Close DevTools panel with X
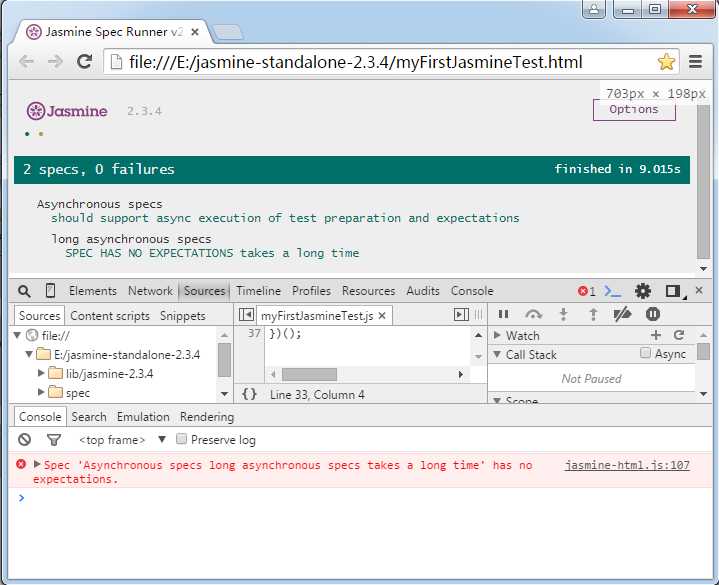719x585 pixels. (x=699, y=290)
